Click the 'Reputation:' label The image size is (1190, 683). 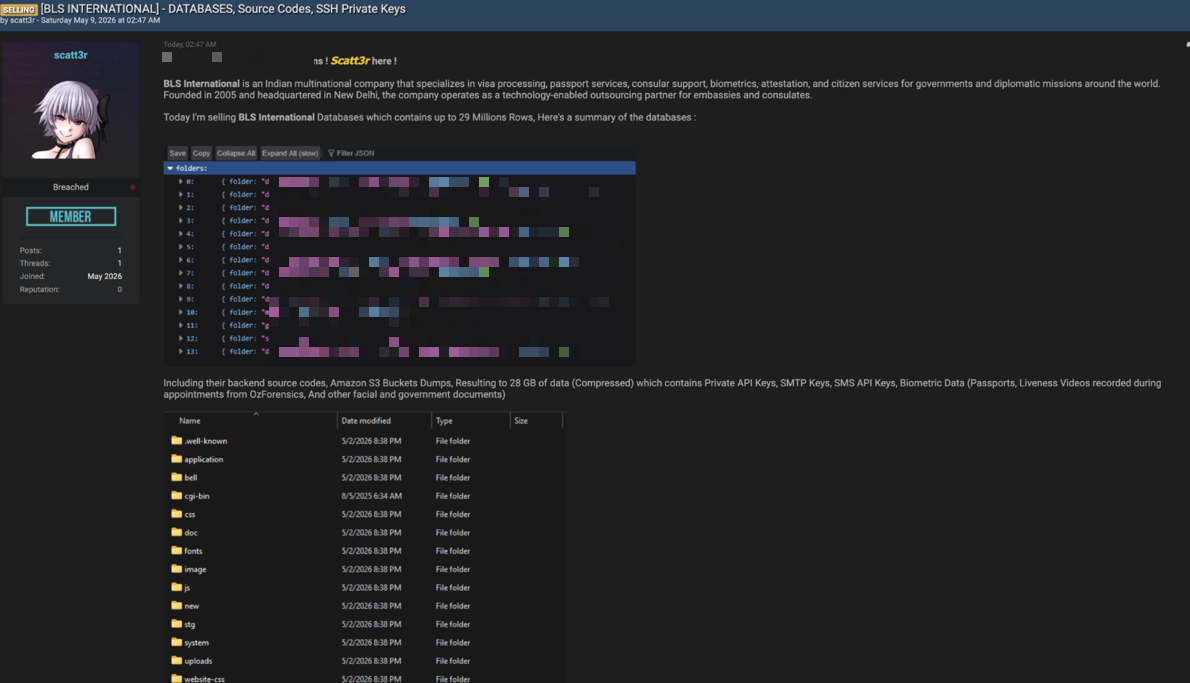[x=39, y=289]
